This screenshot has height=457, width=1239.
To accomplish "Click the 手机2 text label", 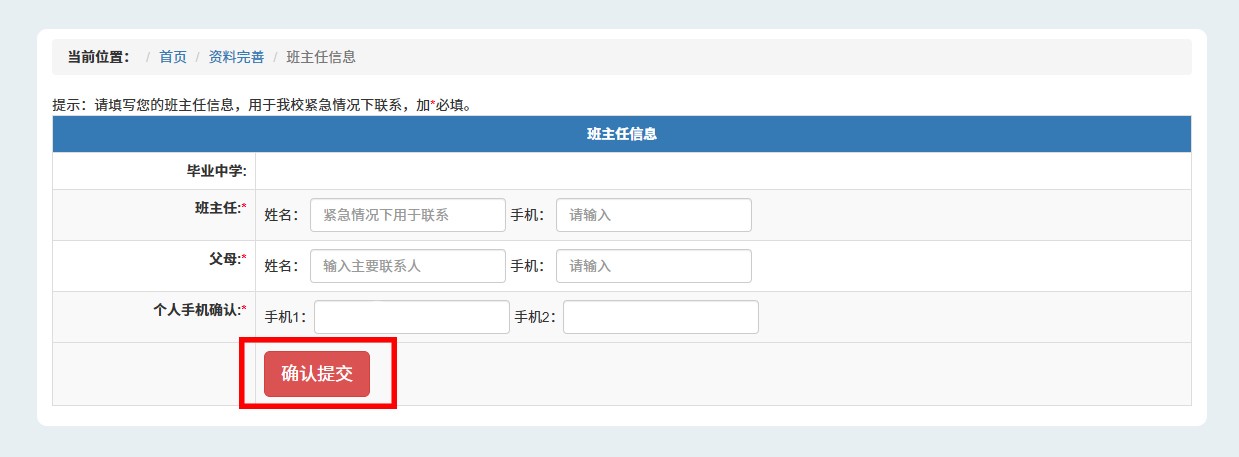I will click(536, 317).
